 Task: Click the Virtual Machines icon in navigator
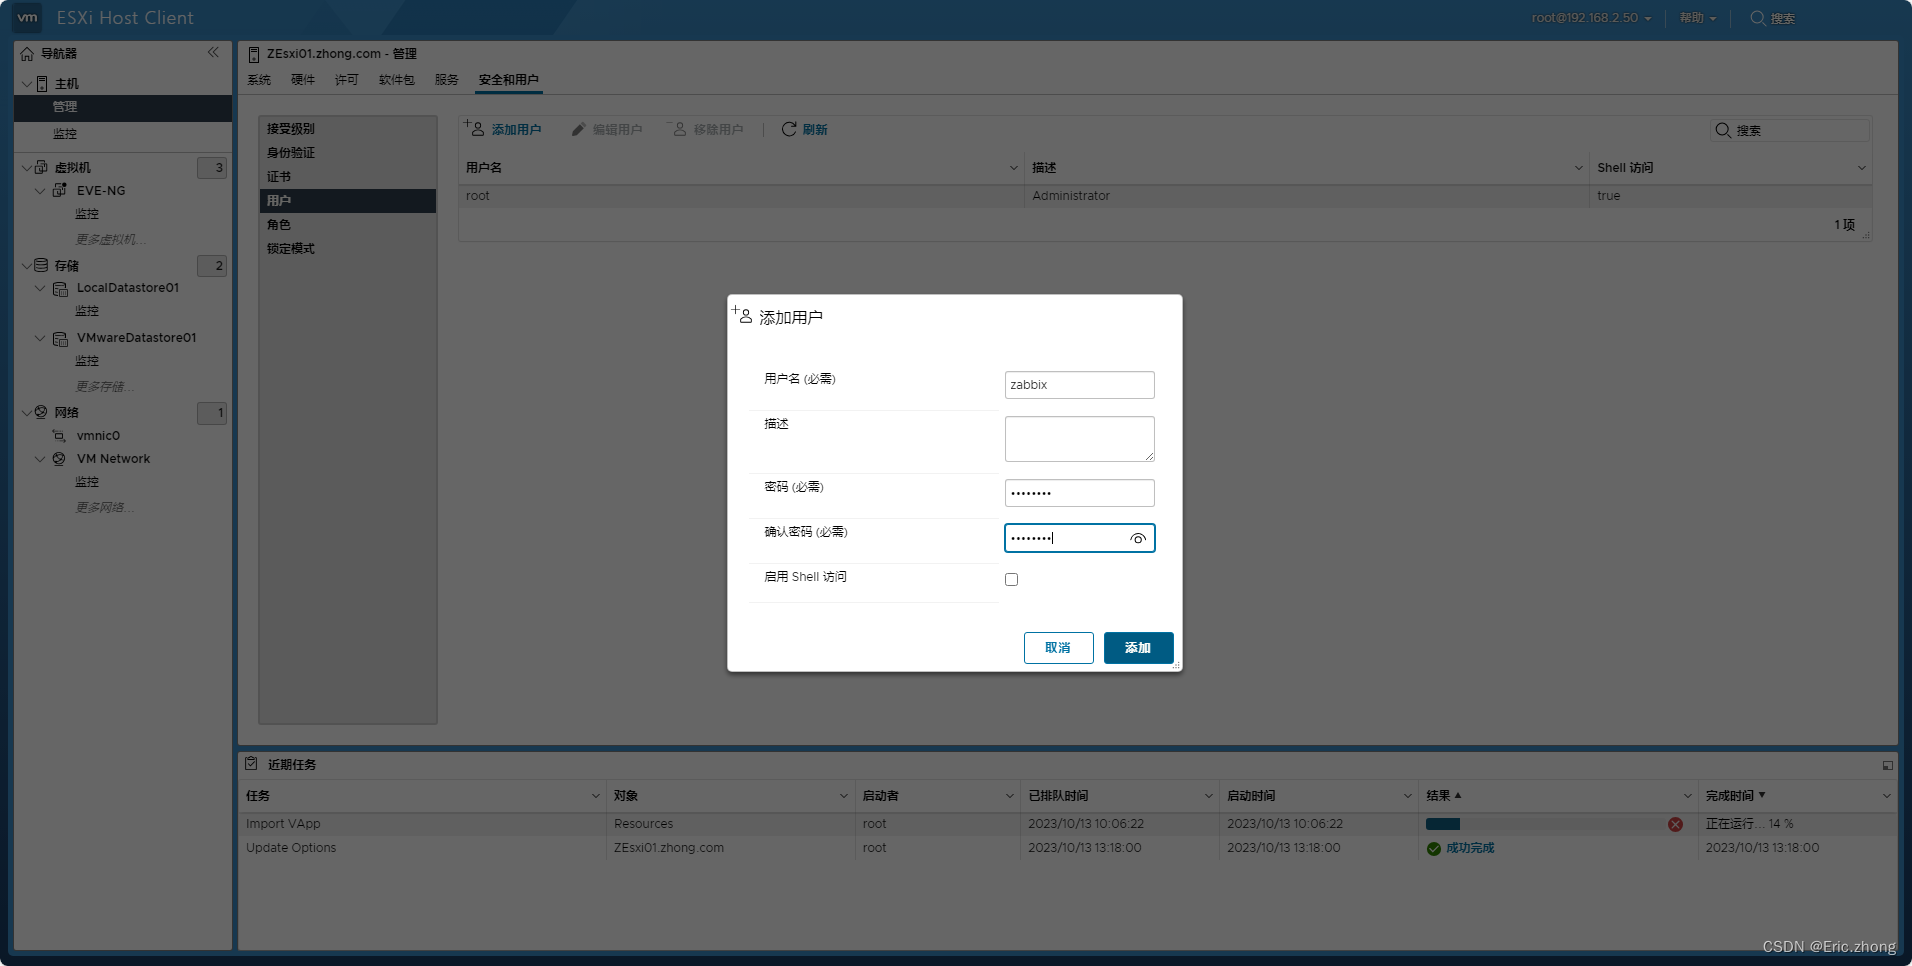(42, 167)
